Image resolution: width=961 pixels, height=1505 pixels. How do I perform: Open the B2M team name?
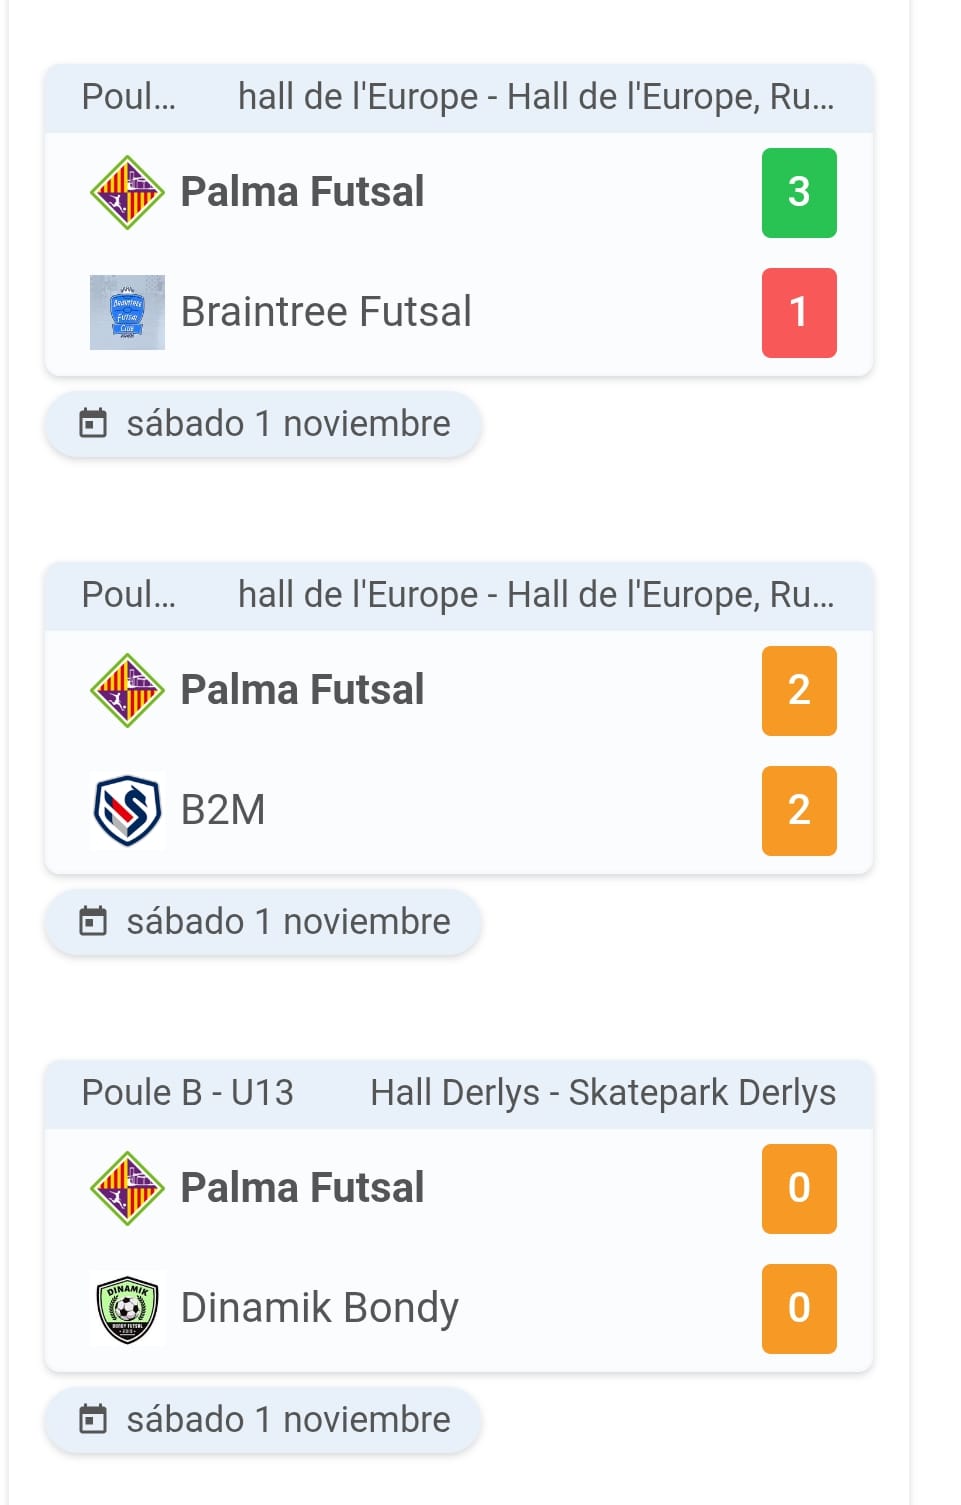point(223,810)
